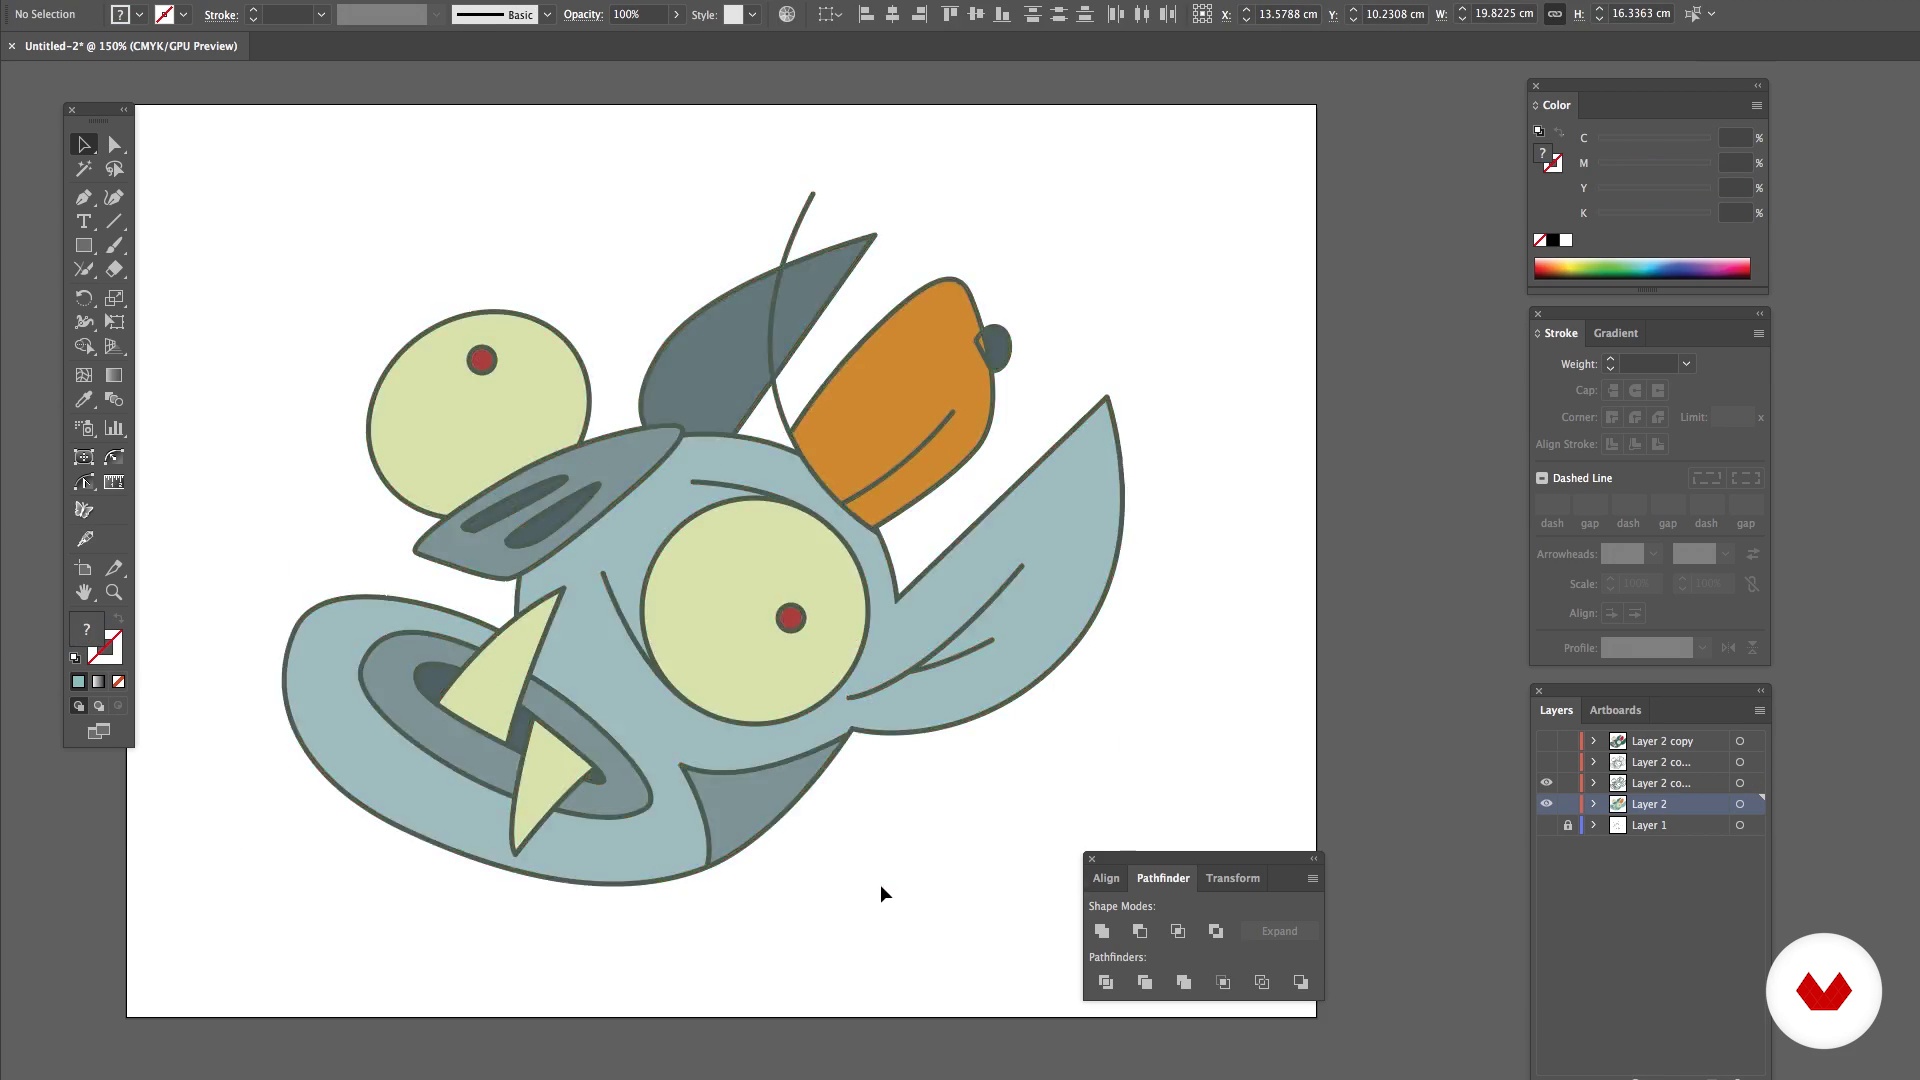
Task: Open the fill color dropdown in control bar
Action: point(139,15)
